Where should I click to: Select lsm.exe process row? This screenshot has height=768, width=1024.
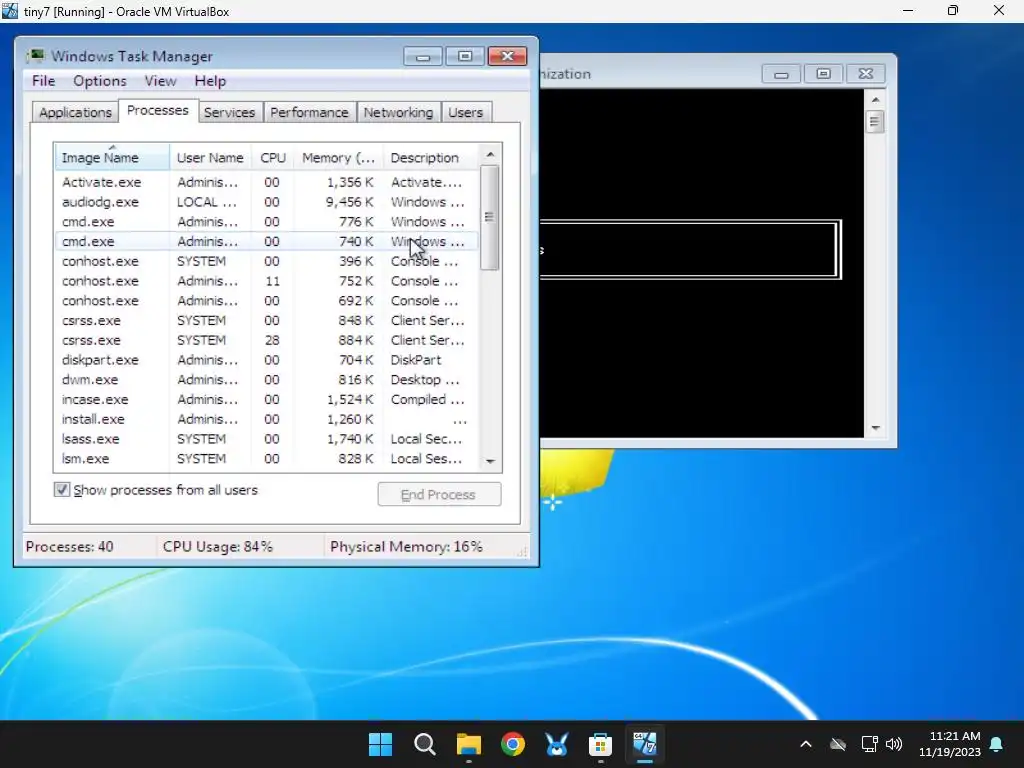(266, 458)
